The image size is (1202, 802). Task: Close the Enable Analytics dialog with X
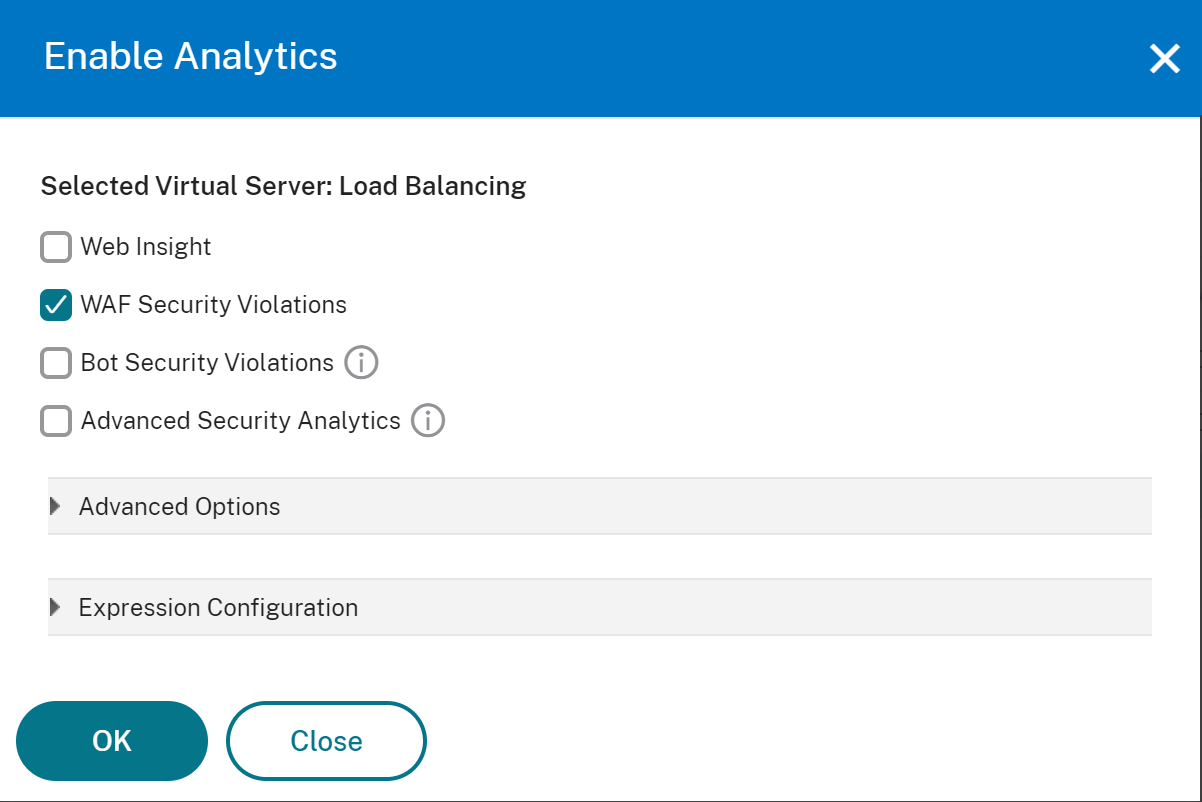tap(1165, 59)
